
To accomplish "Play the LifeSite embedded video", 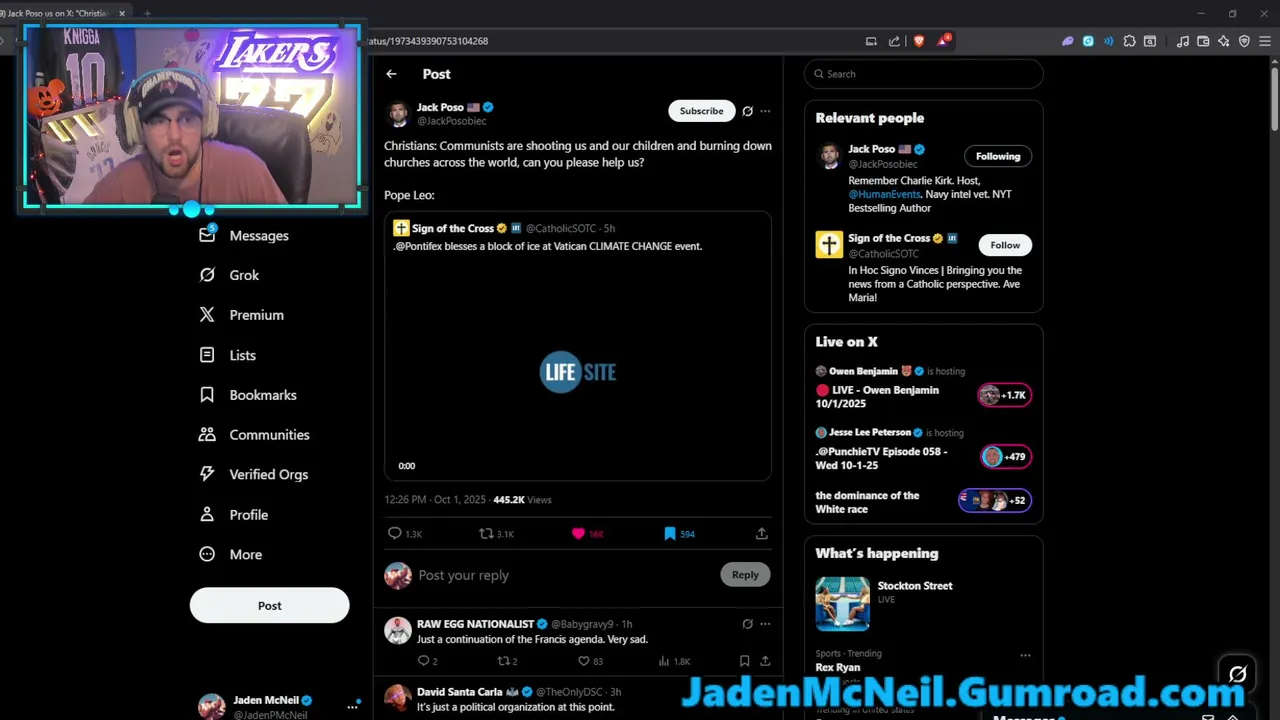I will [578, 372].
